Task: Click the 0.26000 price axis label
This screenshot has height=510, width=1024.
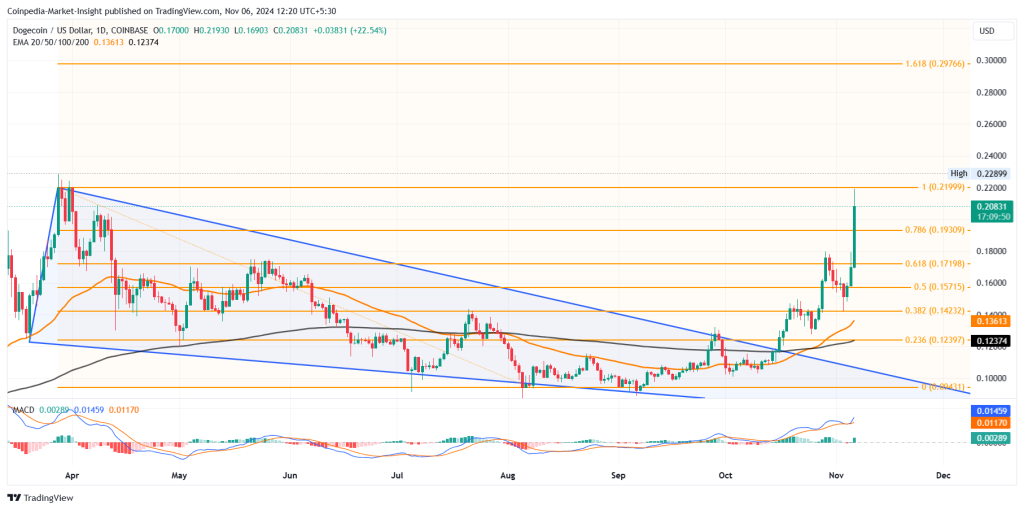Action: (x=991, y=124)
